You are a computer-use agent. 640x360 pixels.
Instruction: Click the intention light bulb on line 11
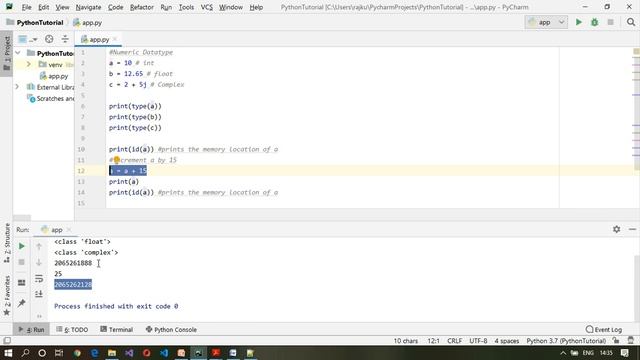pyautogui.click(x=116, y=160)
